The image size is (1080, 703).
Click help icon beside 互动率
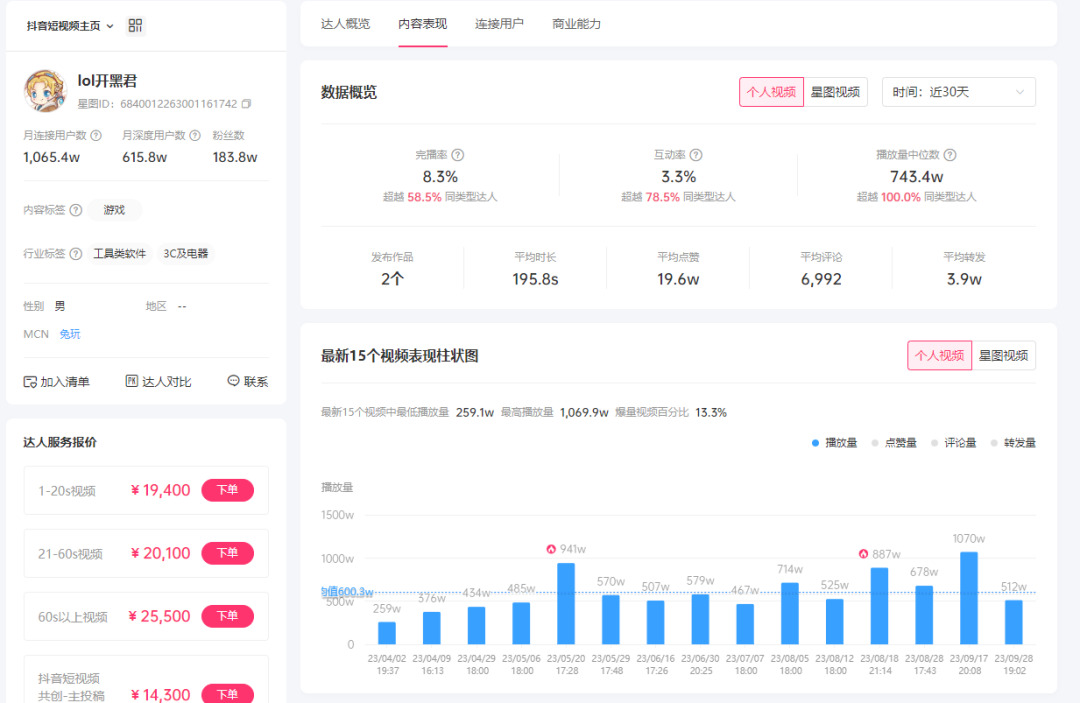[x=696, y=155]
